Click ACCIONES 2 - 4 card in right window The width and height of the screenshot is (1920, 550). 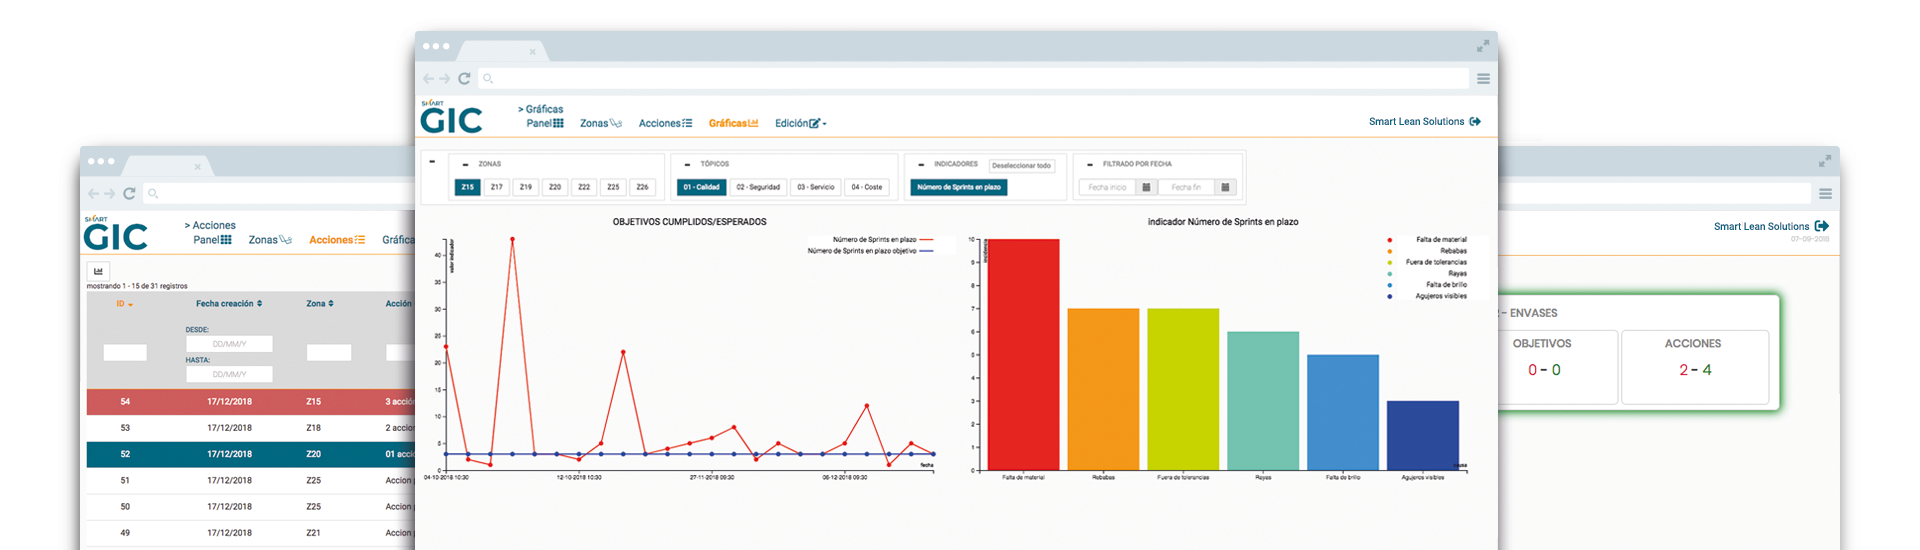point(1694,367)
